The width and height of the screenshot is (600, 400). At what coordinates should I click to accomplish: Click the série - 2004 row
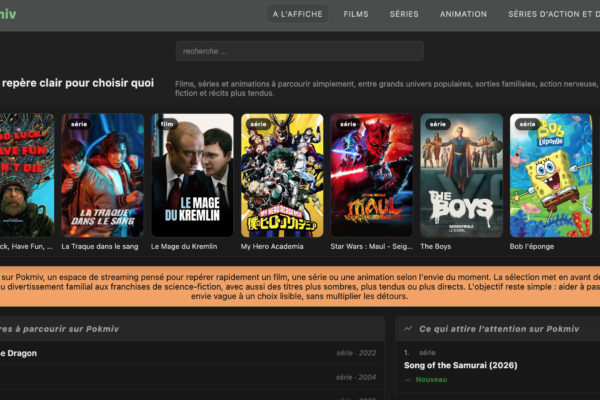(192, 377)
